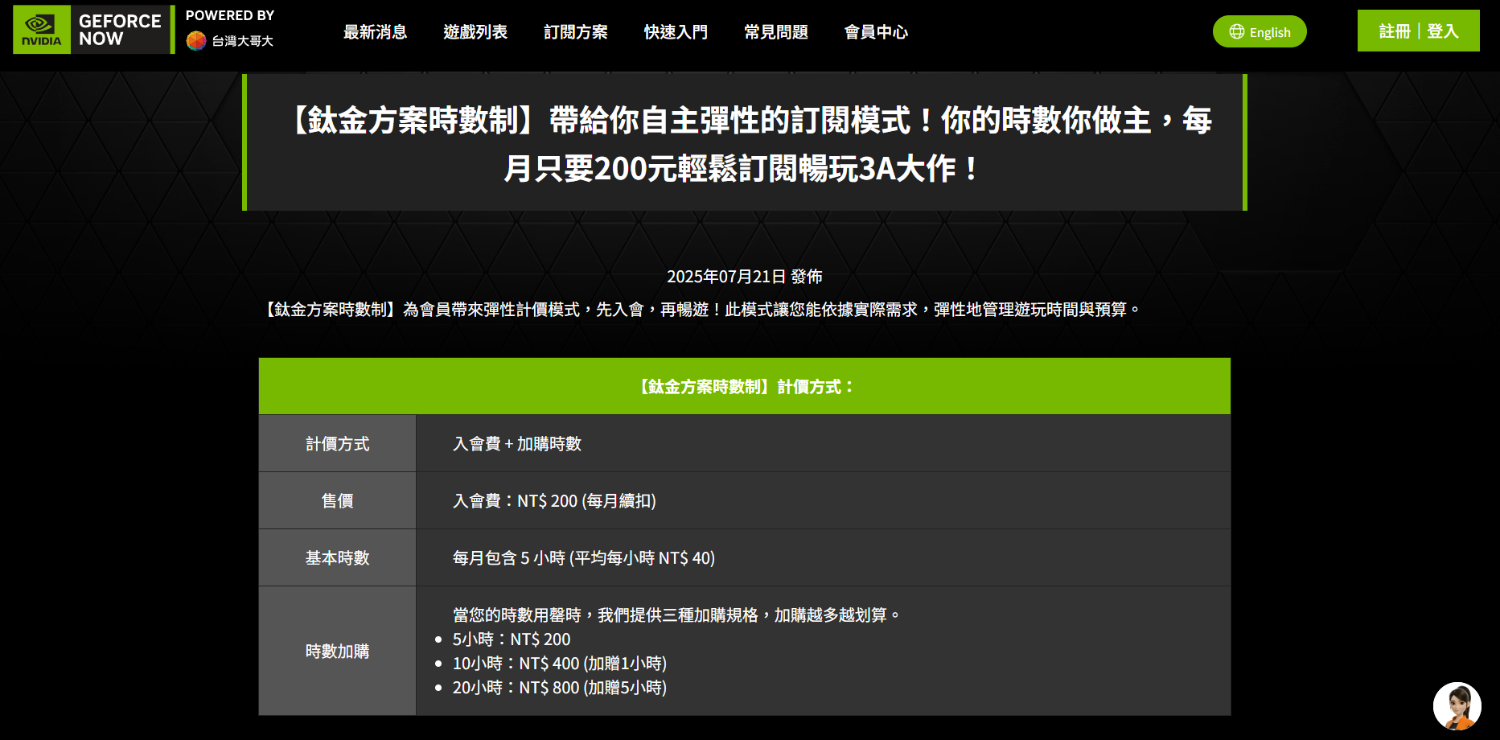Click bullet 20小時：NT$ 800 (加贈5小時)

click(560, 687)
